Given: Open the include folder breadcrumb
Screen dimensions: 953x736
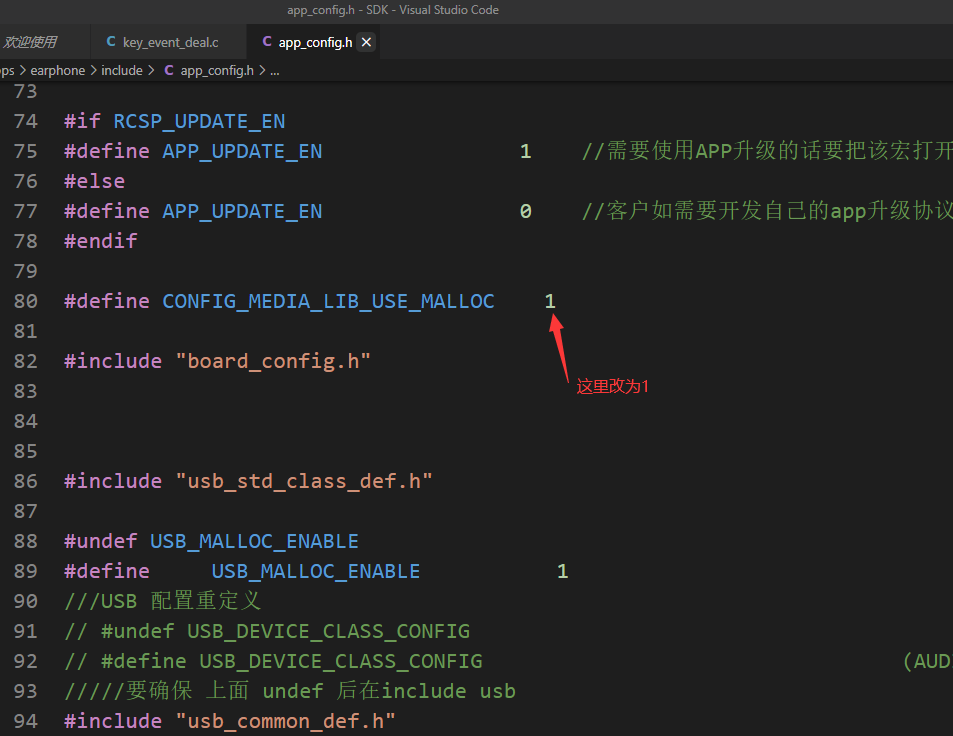Looking at the screenshot, I should point(122,71).
